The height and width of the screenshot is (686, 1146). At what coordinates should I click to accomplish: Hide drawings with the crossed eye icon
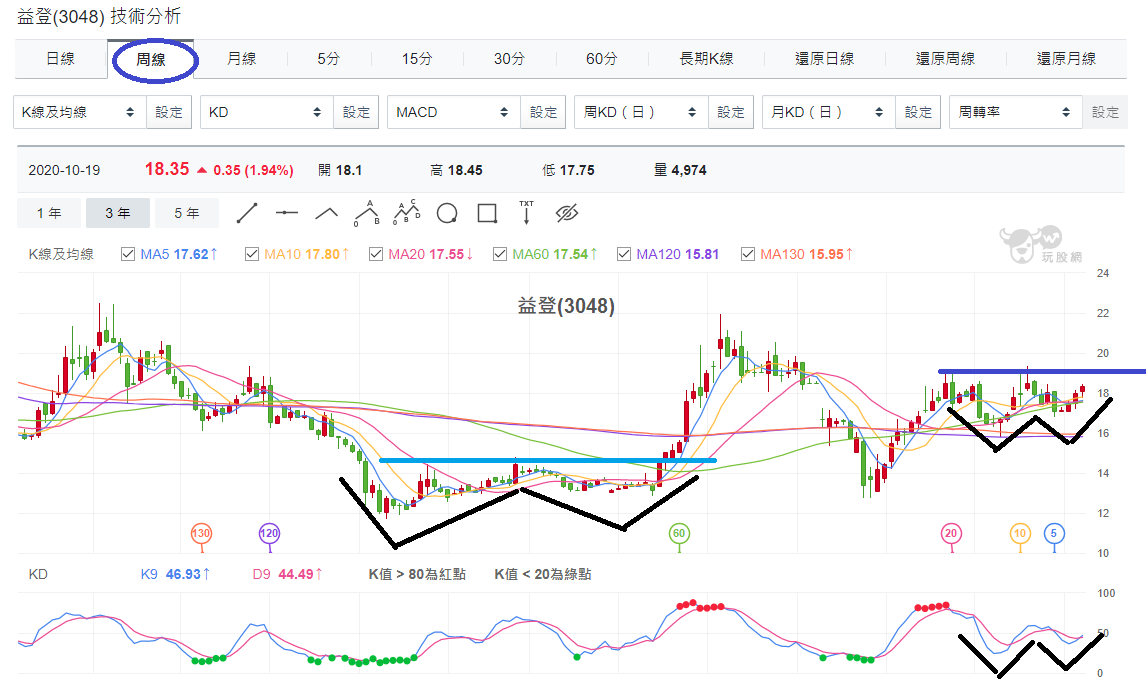tap(566, 213)
